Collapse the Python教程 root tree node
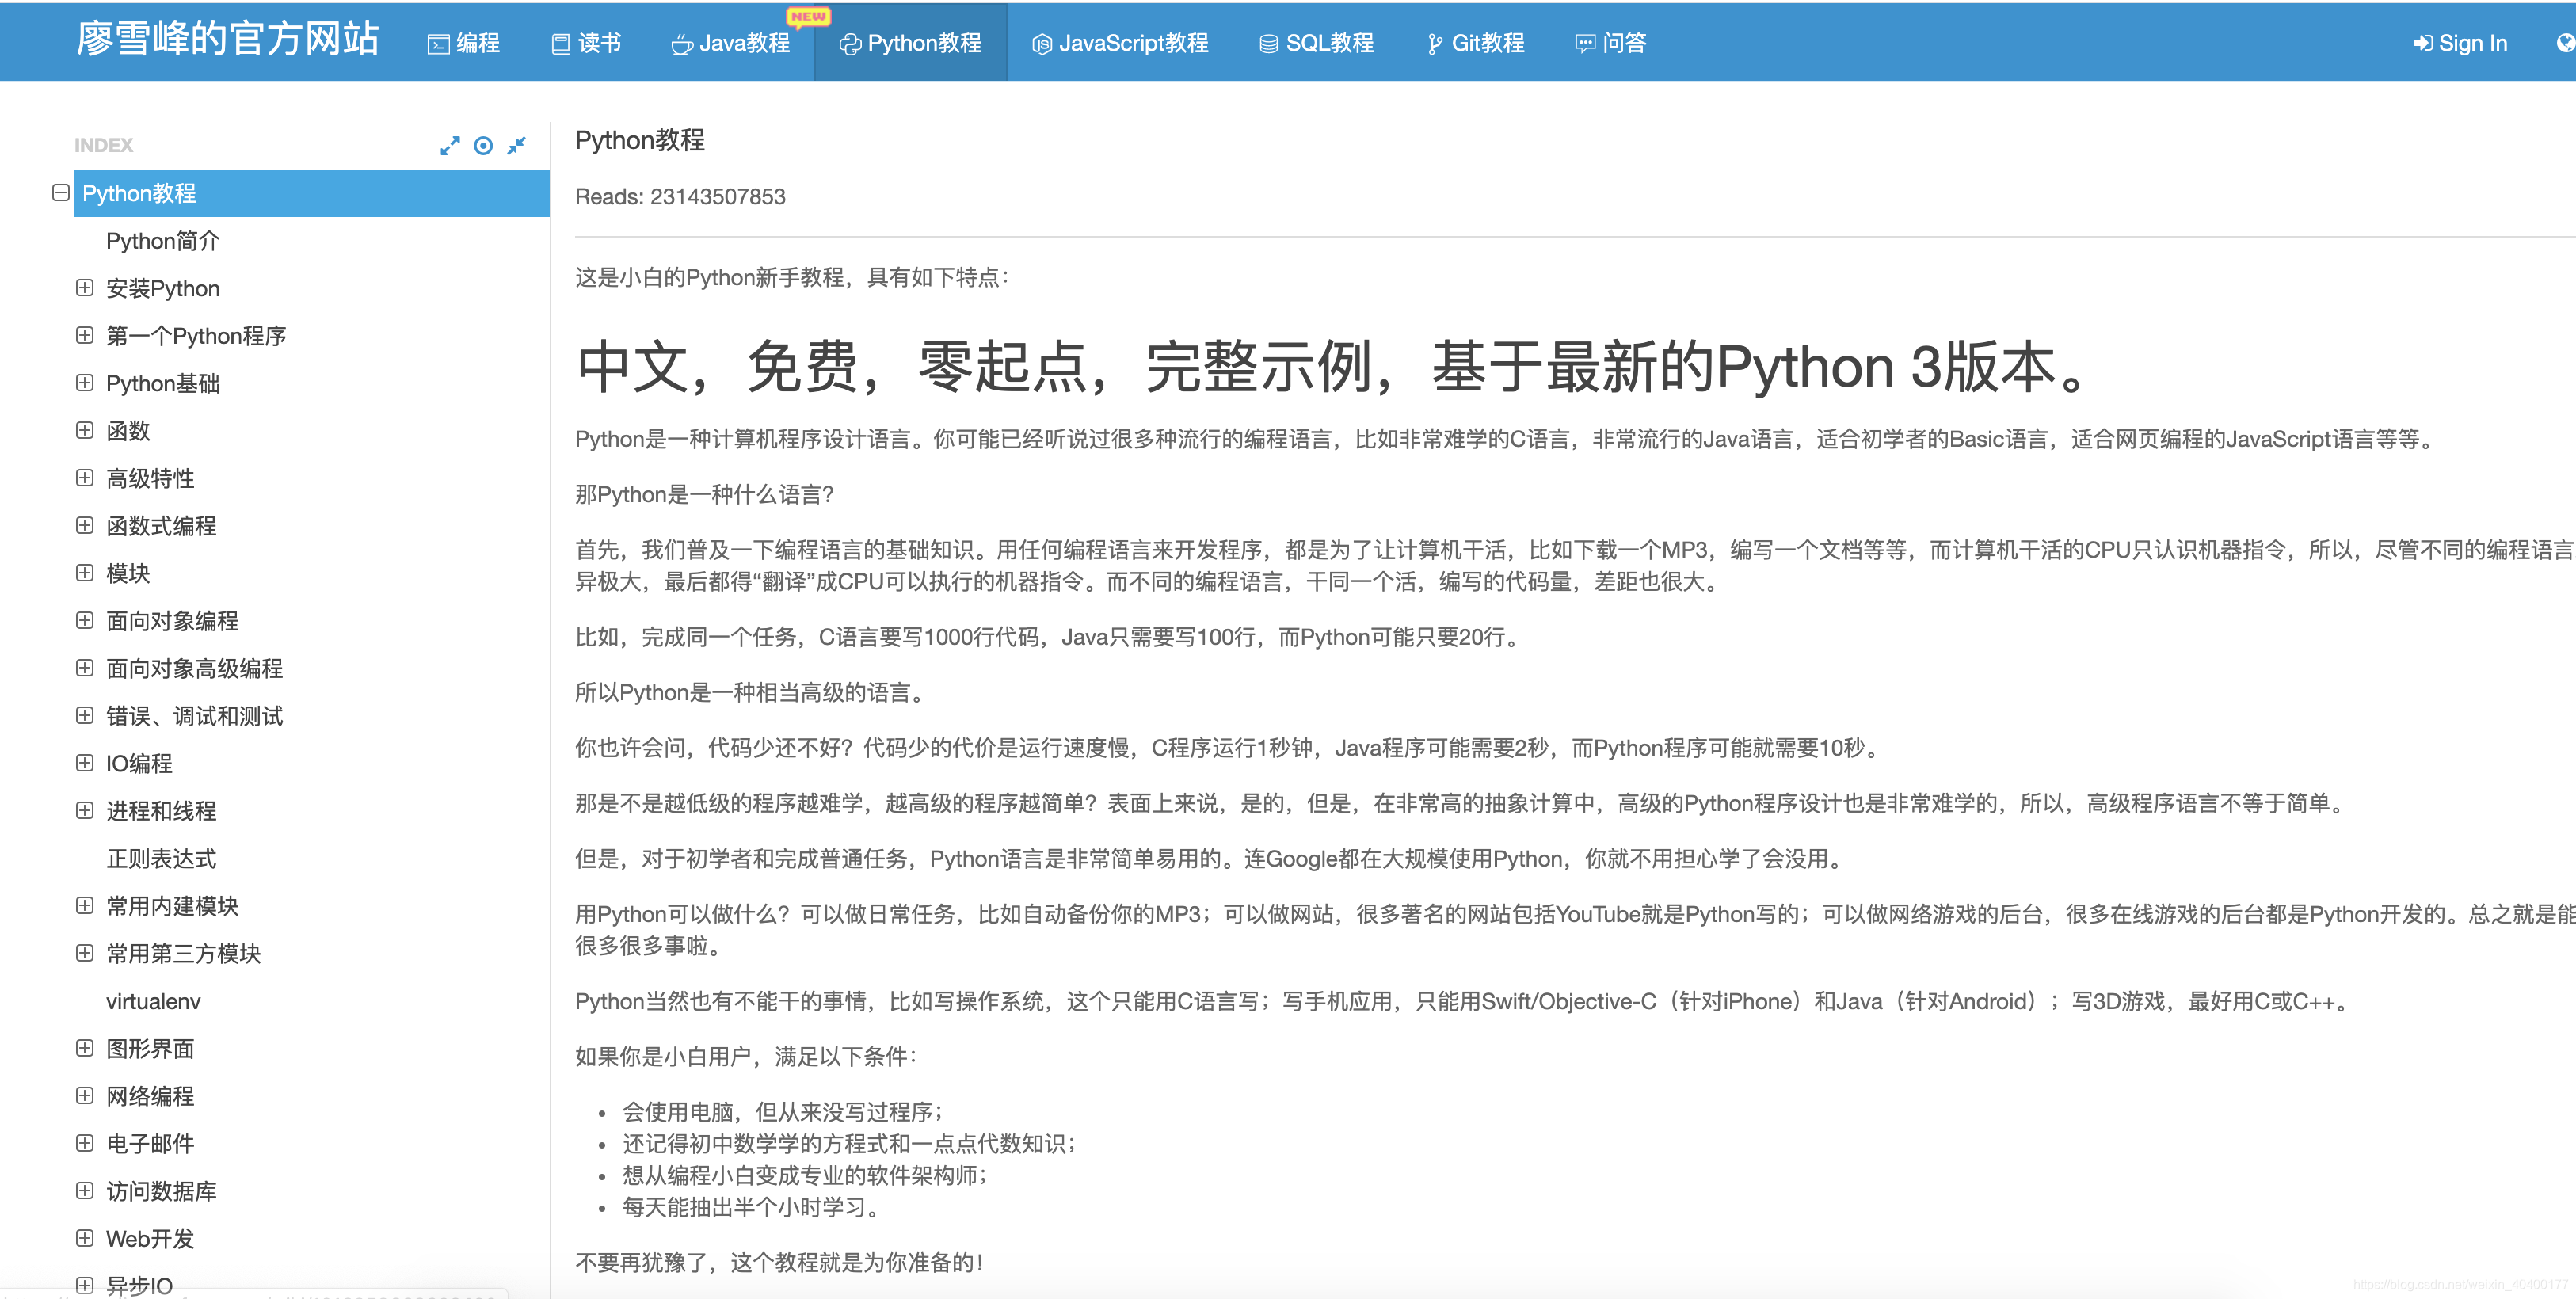Screen dimensions: 2576x1299 point(61,192)
